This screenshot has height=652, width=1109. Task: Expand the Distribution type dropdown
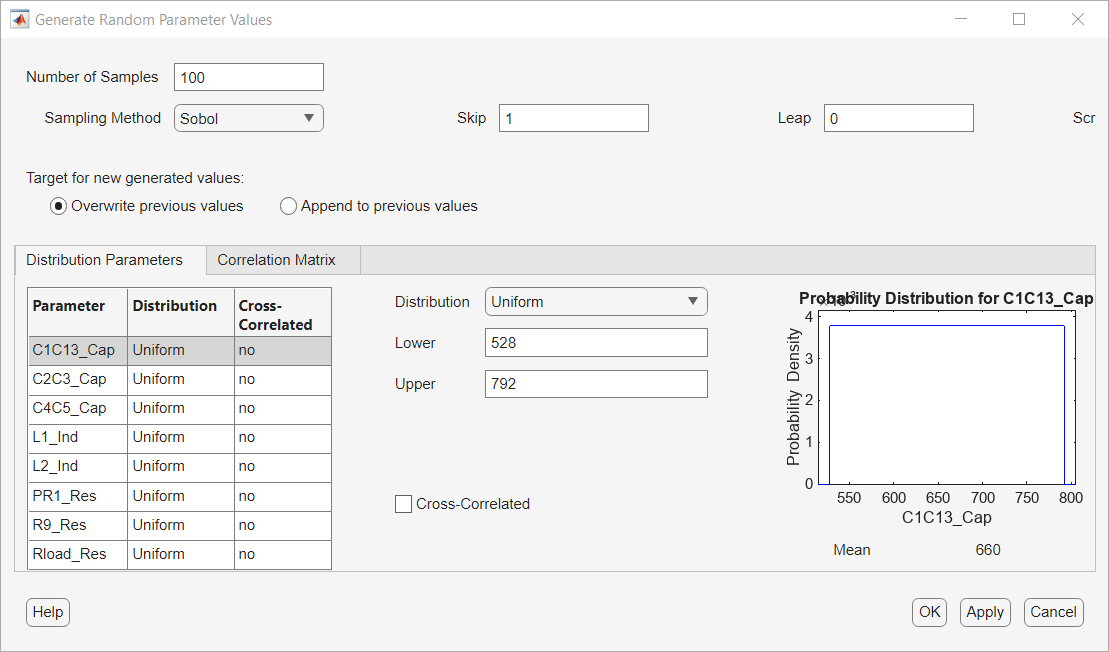coord(596,302)
